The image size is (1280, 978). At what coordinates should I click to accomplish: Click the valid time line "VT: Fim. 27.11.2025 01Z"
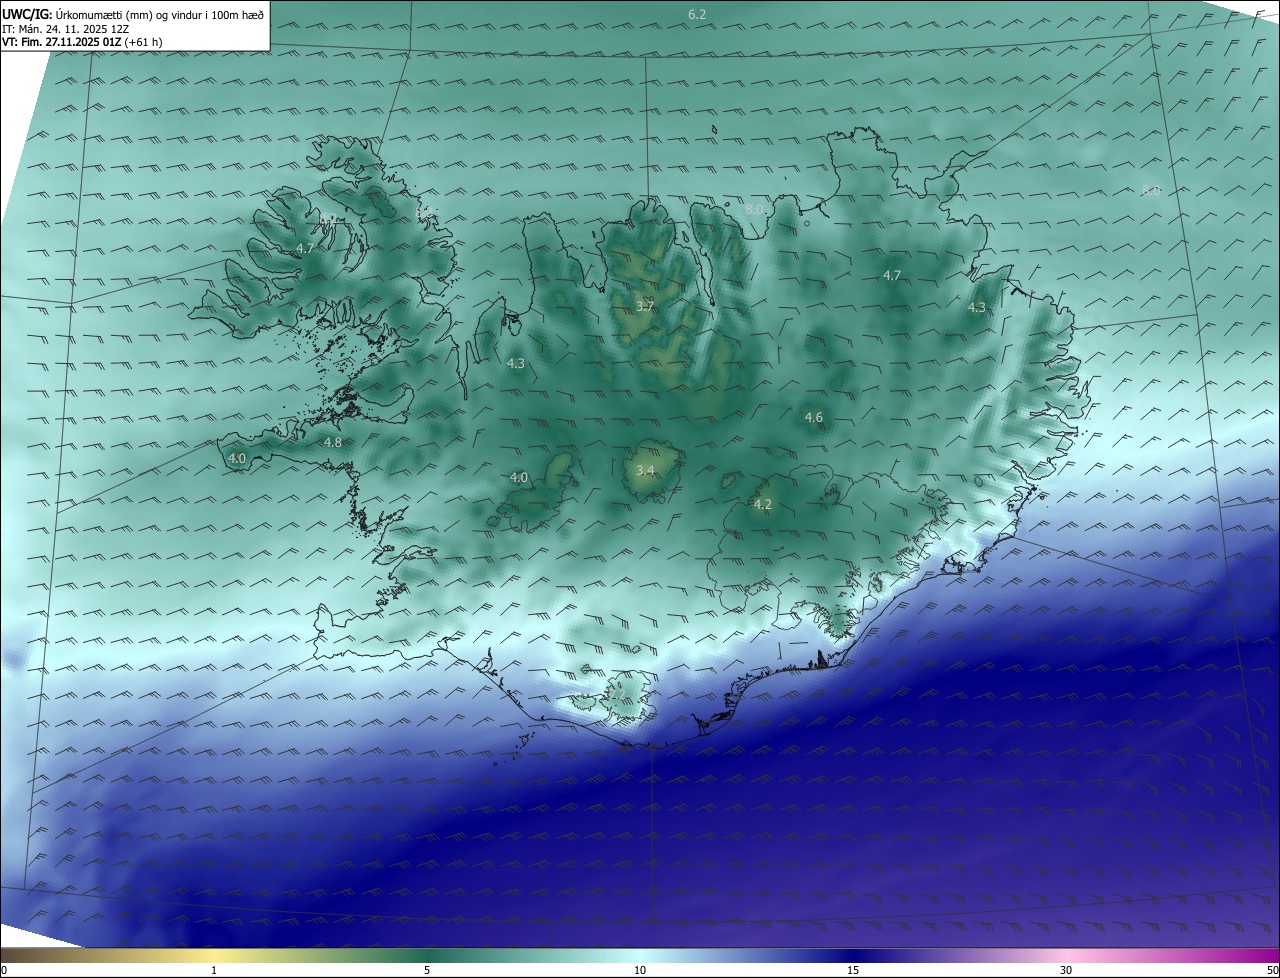(62, 42)
